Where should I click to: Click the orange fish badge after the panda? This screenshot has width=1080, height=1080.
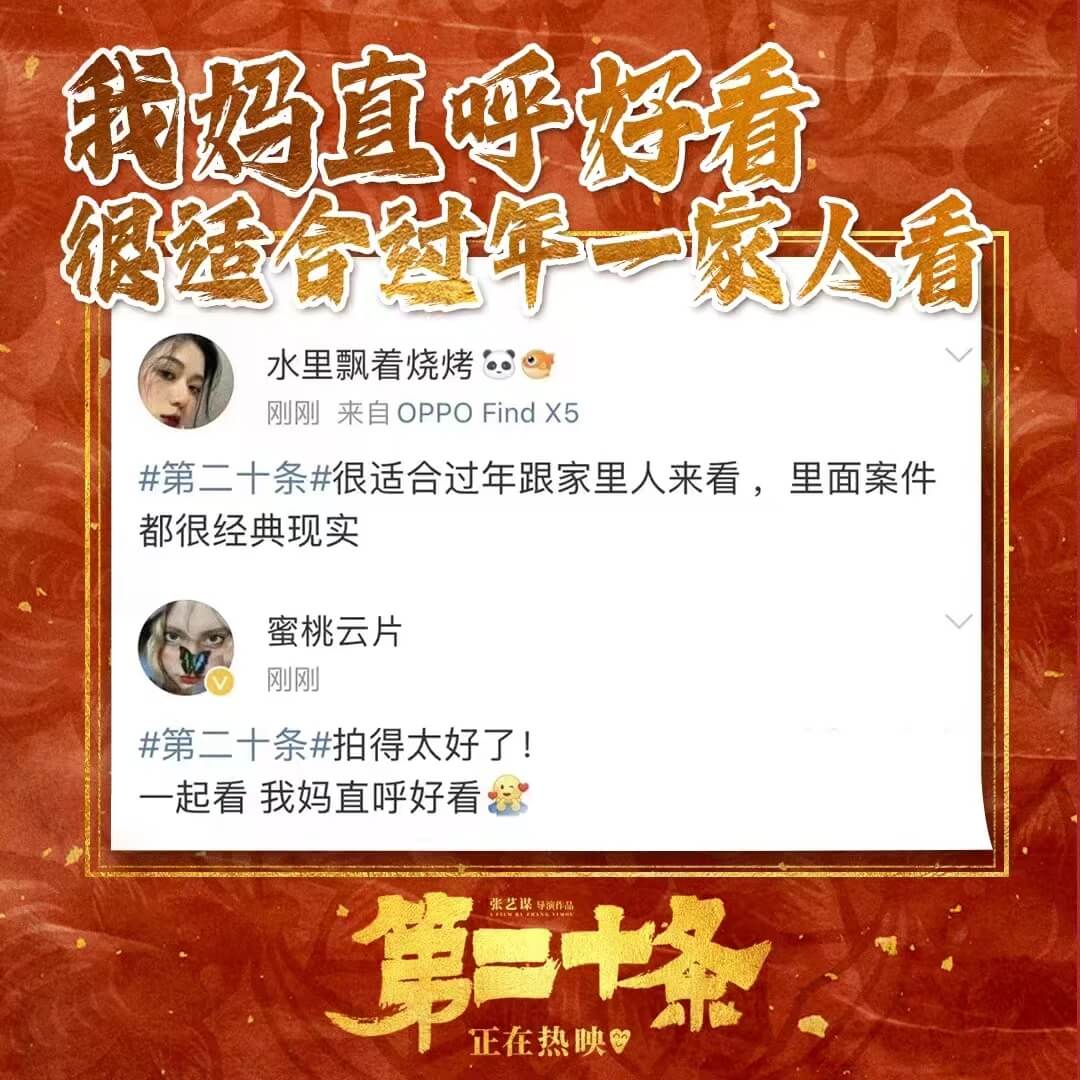[x=538, y=364]
